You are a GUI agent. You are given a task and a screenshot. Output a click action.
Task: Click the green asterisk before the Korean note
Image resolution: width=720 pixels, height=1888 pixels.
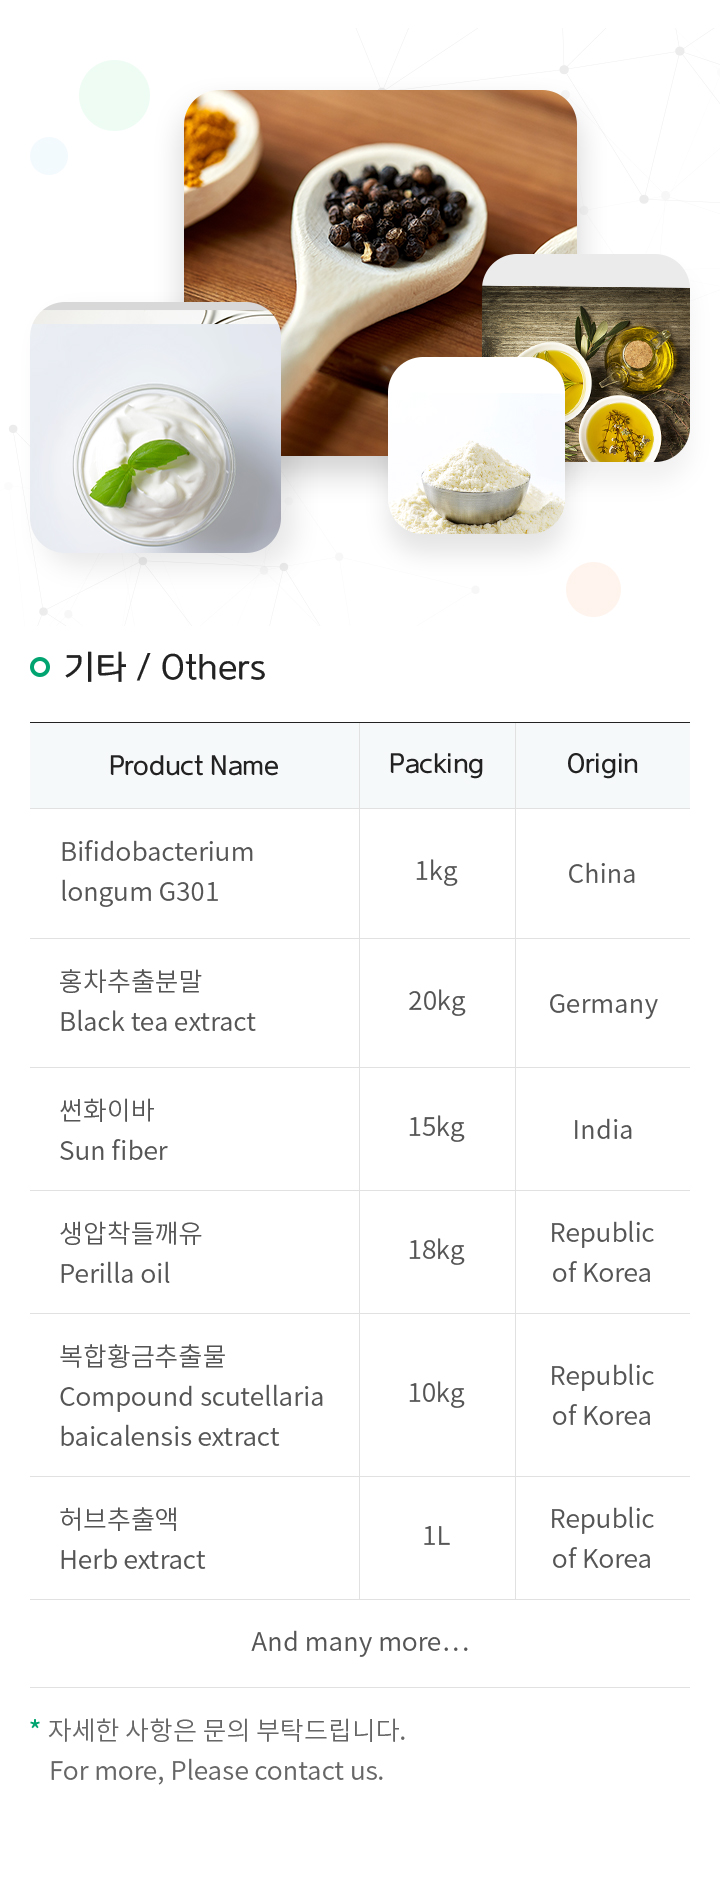(x=35, y=1726)
